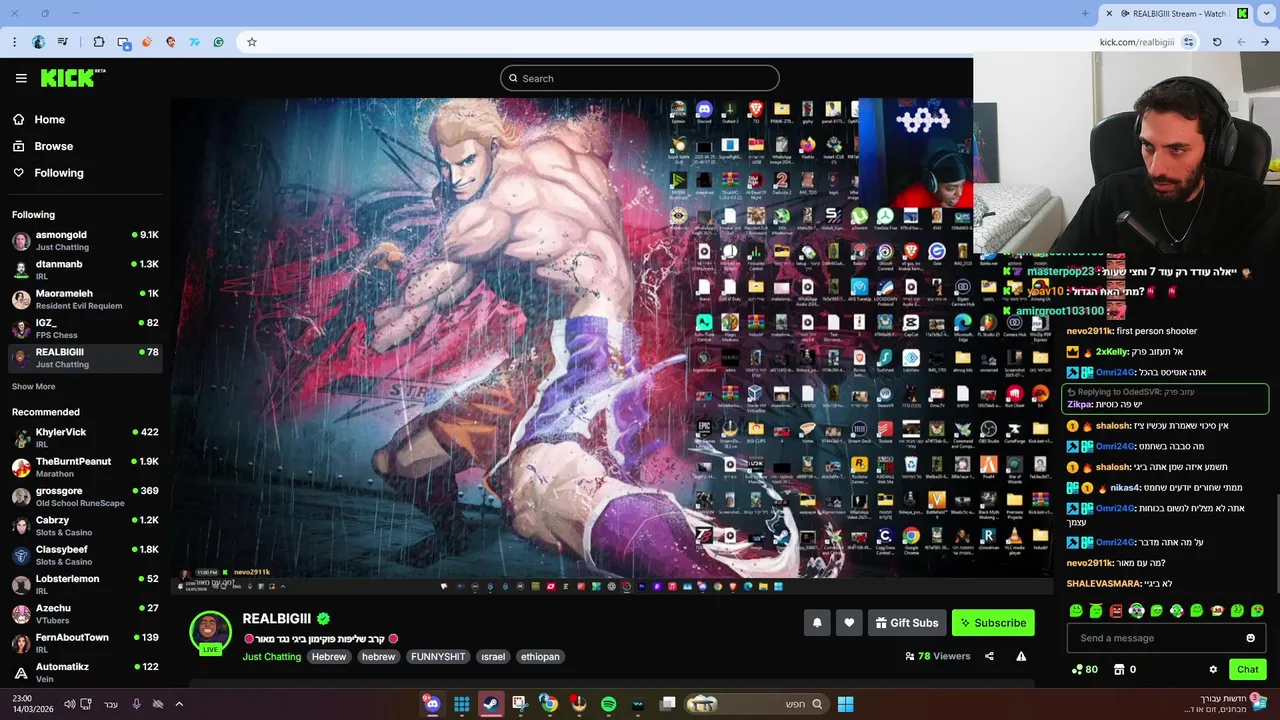
Task: Open Steam from the taskbar
Action: [x=490, y=704]
